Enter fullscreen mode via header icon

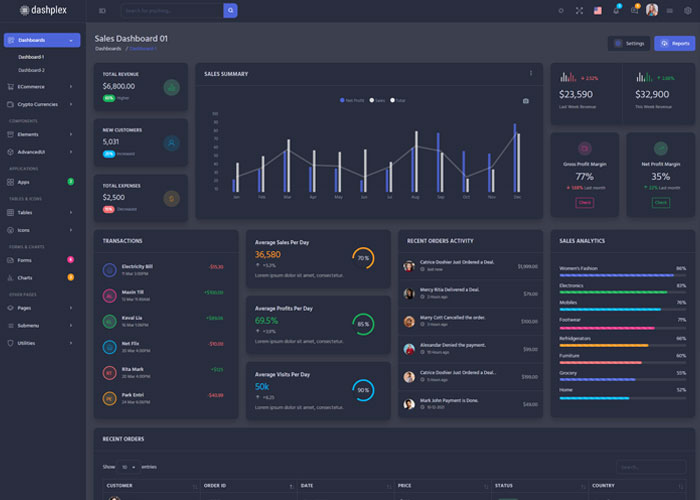point(579,10)
